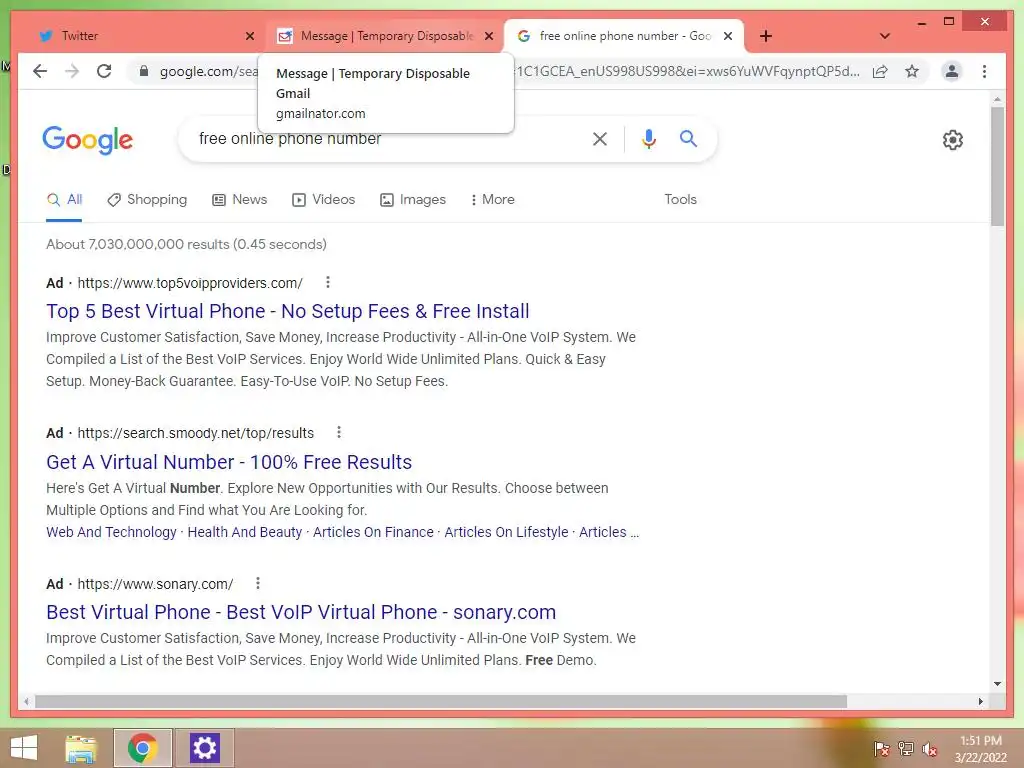Open options for the top5voipproviders ad

coord(328,282)
